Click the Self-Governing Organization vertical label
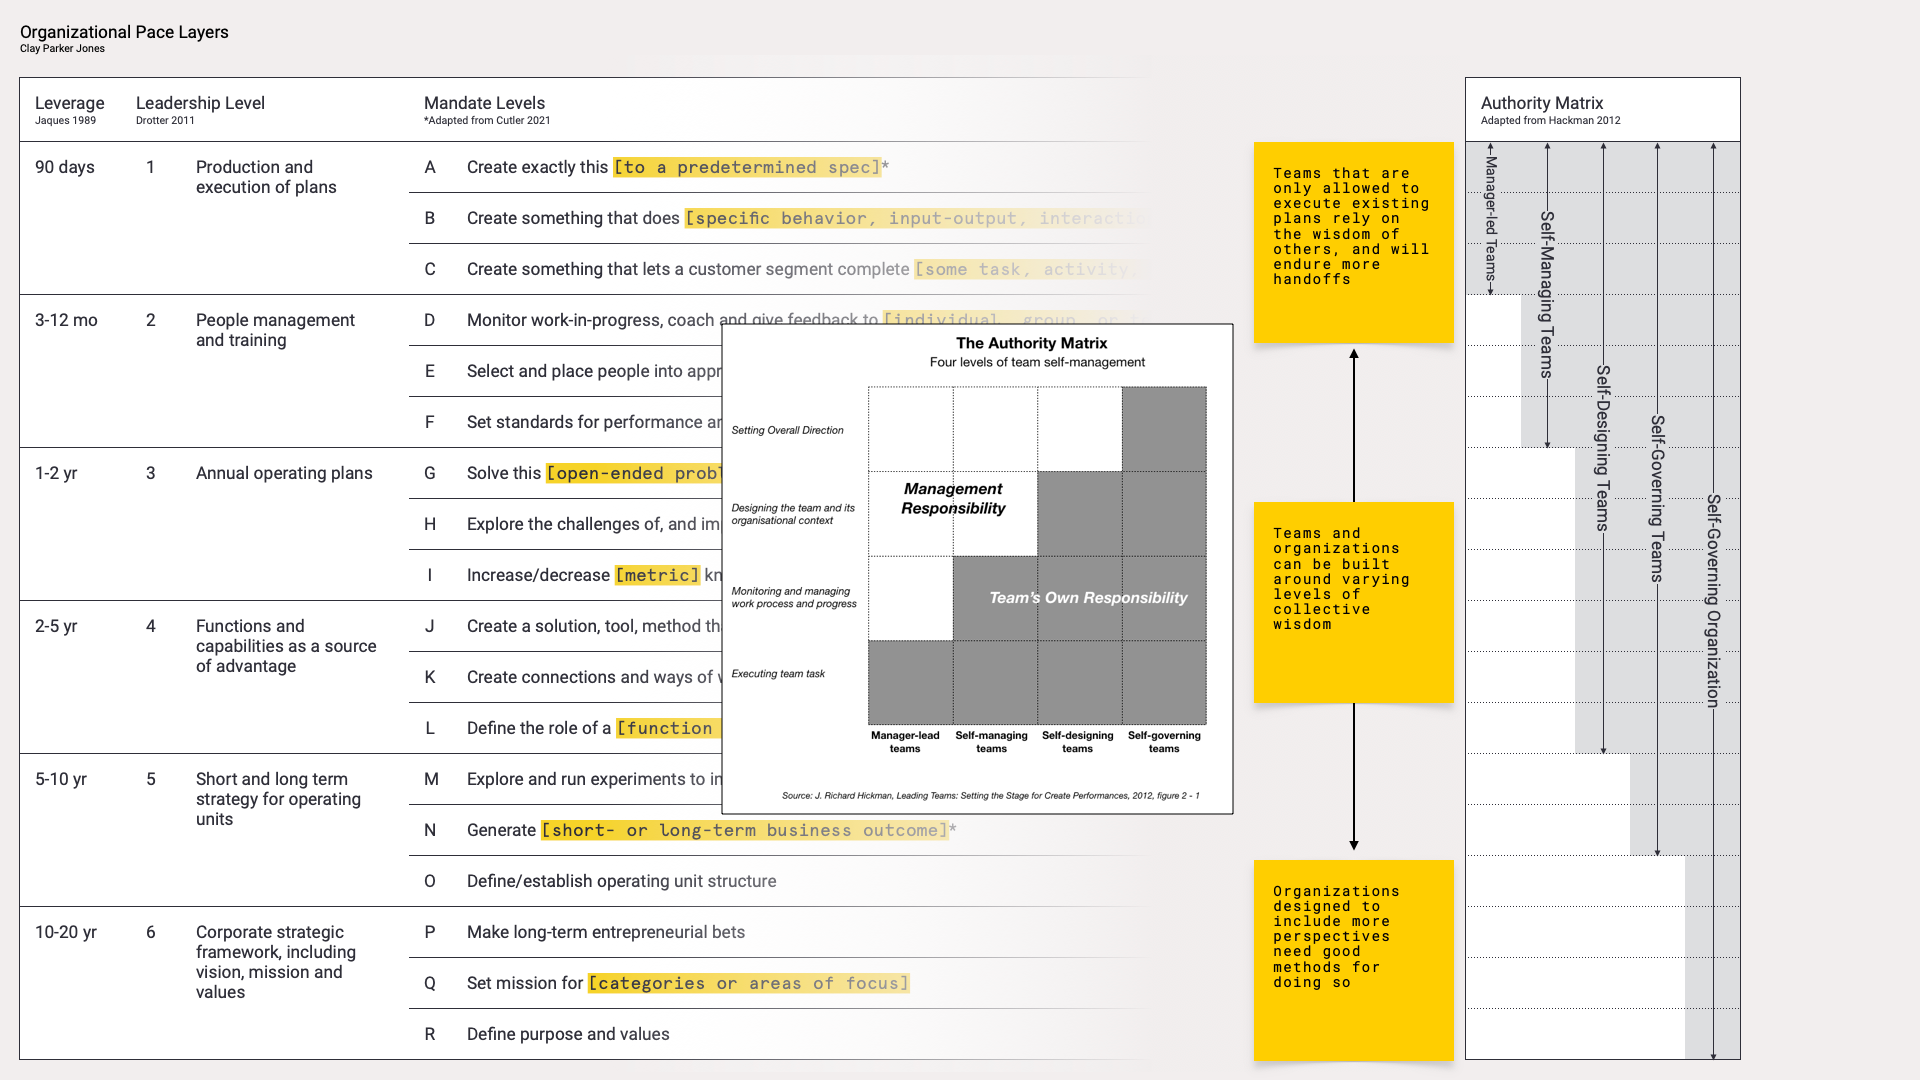 pyautogui.click(x=1713, y=600)
